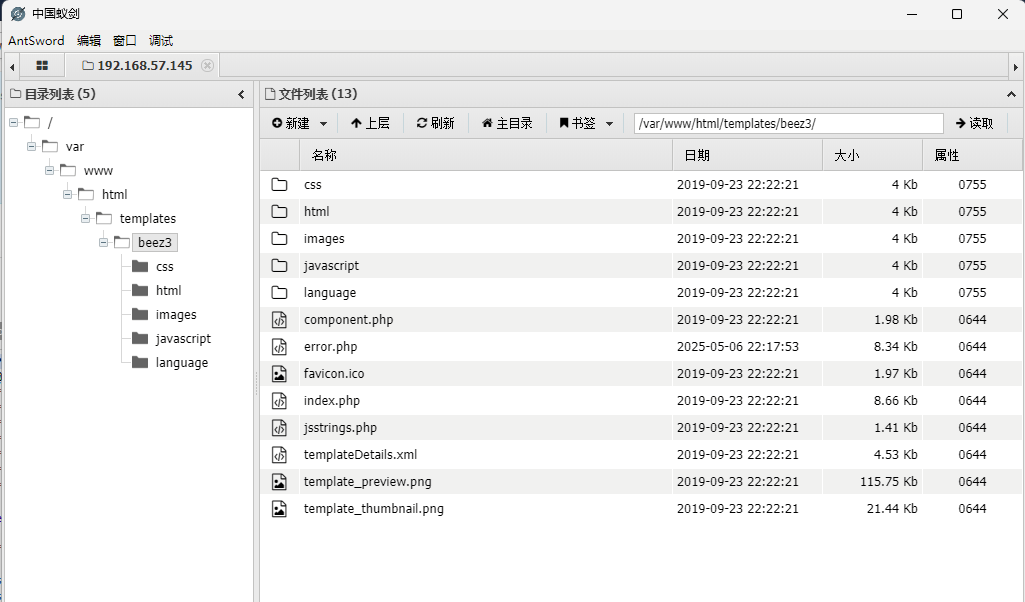Collapse the html tree node toggle

pos(67,195)
